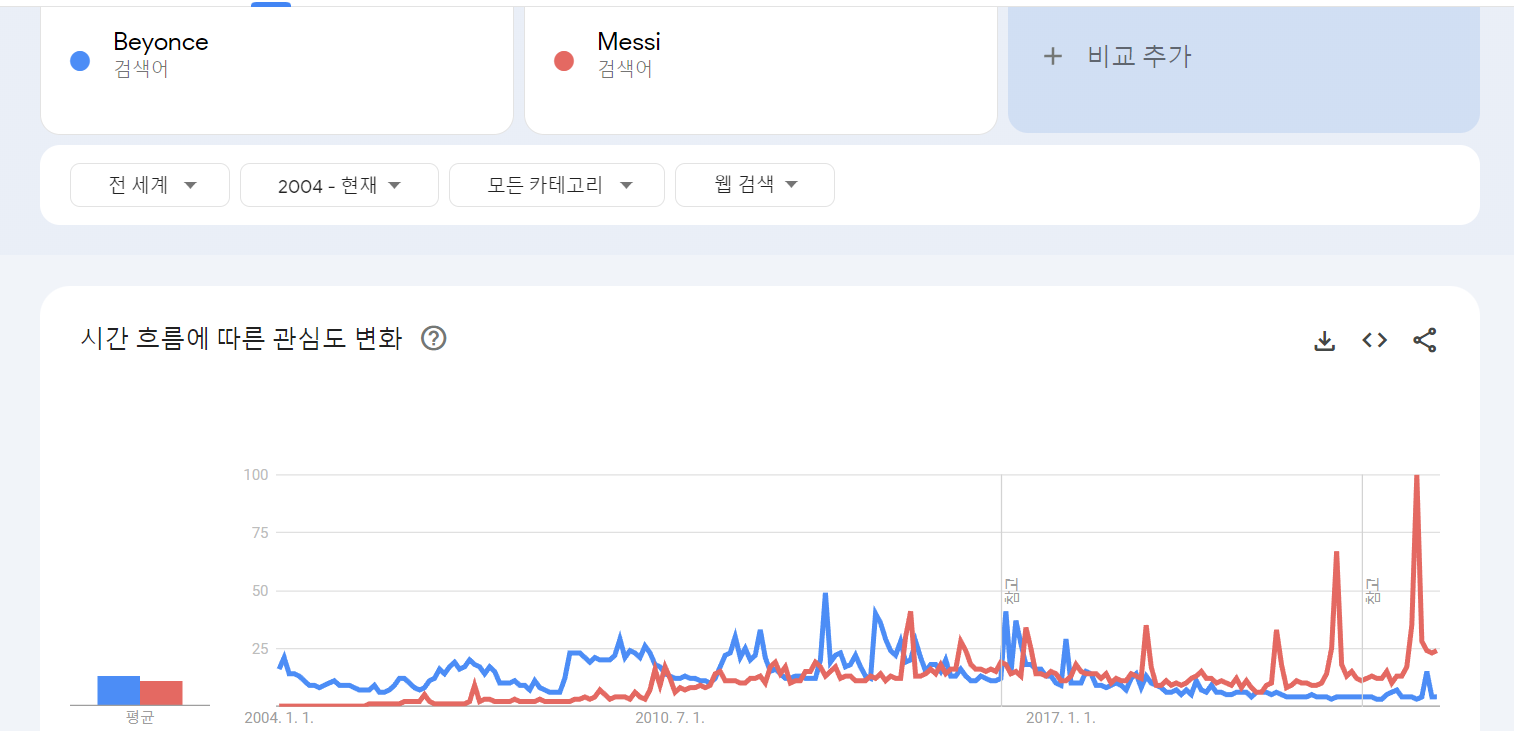
Task: Open the help question mark icon
Action: tap(433, 339)
